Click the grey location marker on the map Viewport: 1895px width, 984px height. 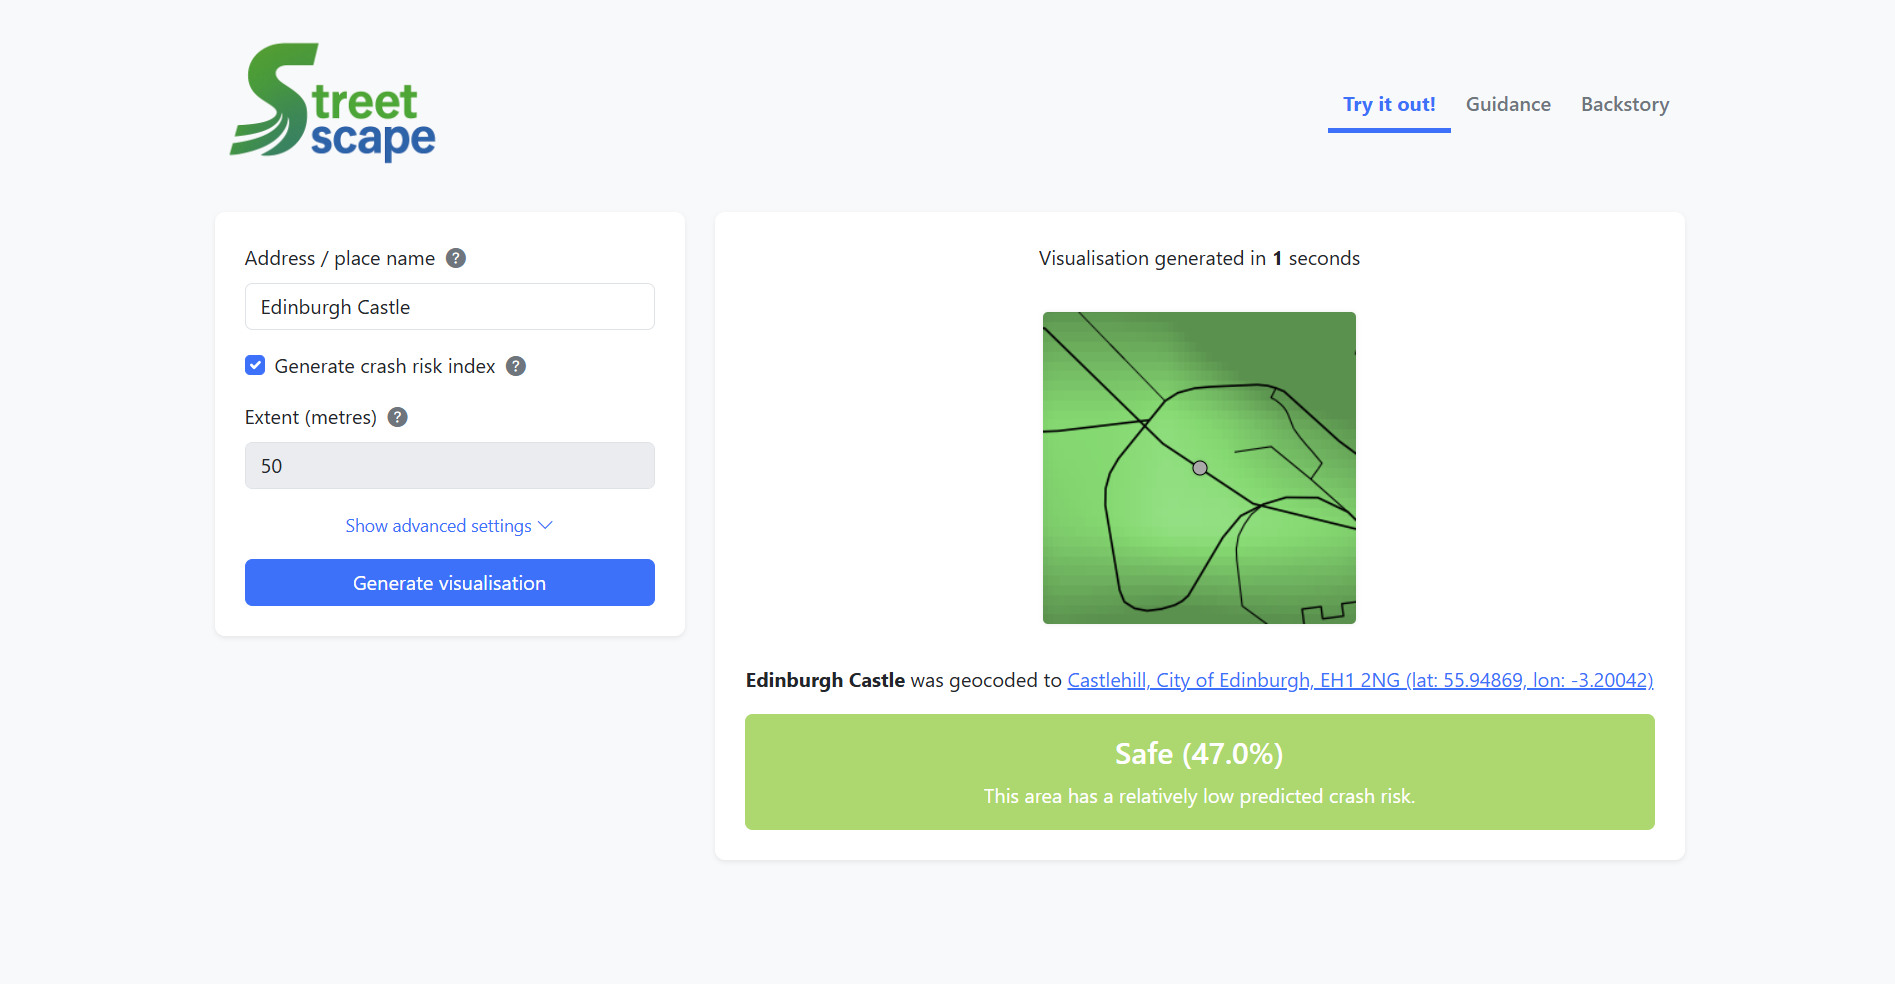(1200, 468)
